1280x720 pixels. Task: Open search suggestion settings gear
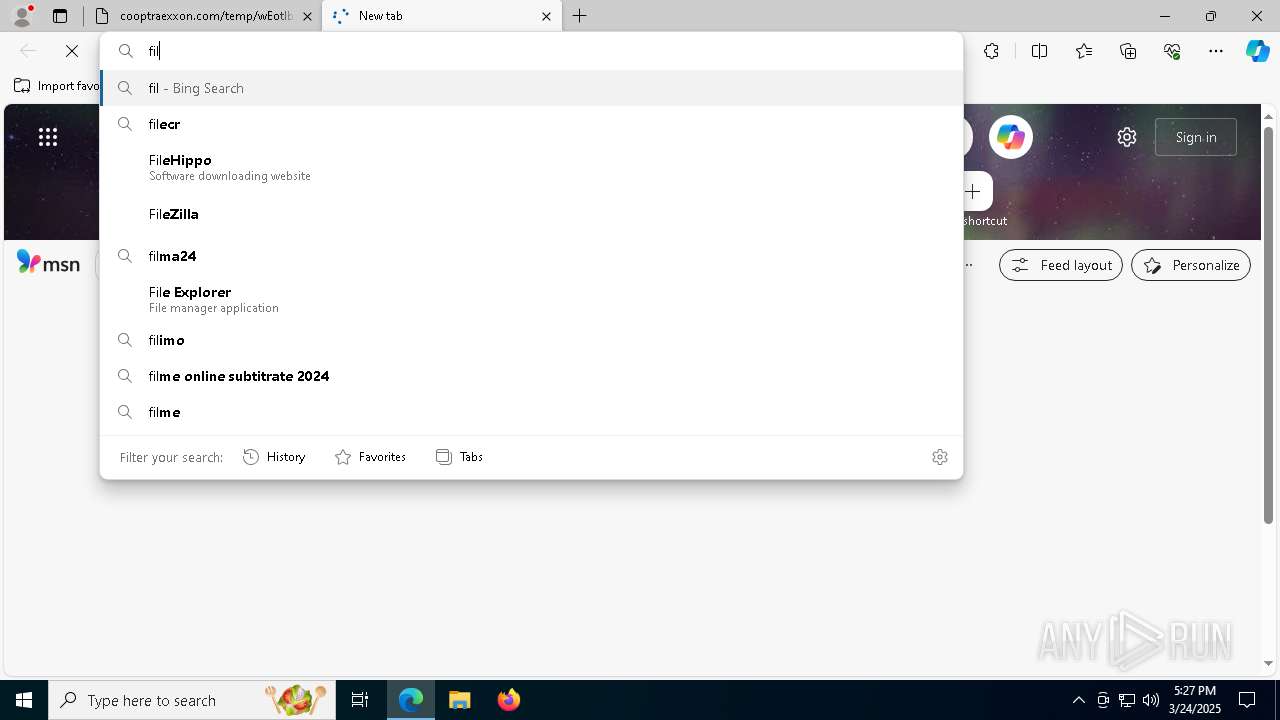[940, 457]
